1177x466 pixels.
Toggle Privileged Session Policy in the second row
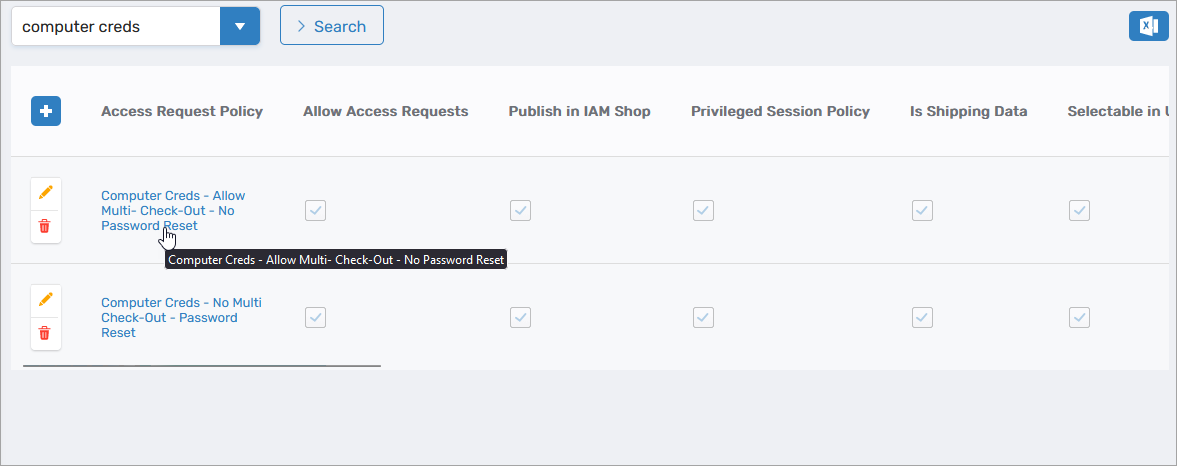click(x=703, y=317)
